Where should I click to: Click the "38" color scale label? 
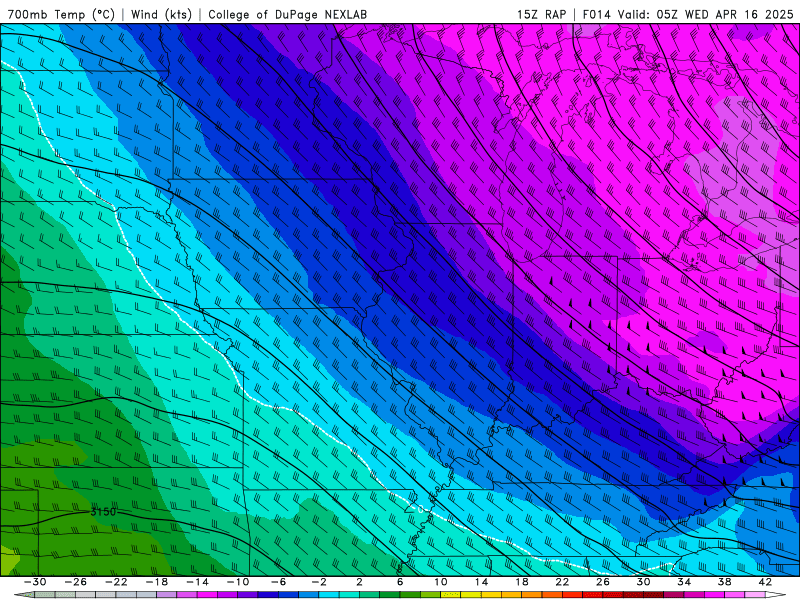pyautogui.click(x=724, y=582)
